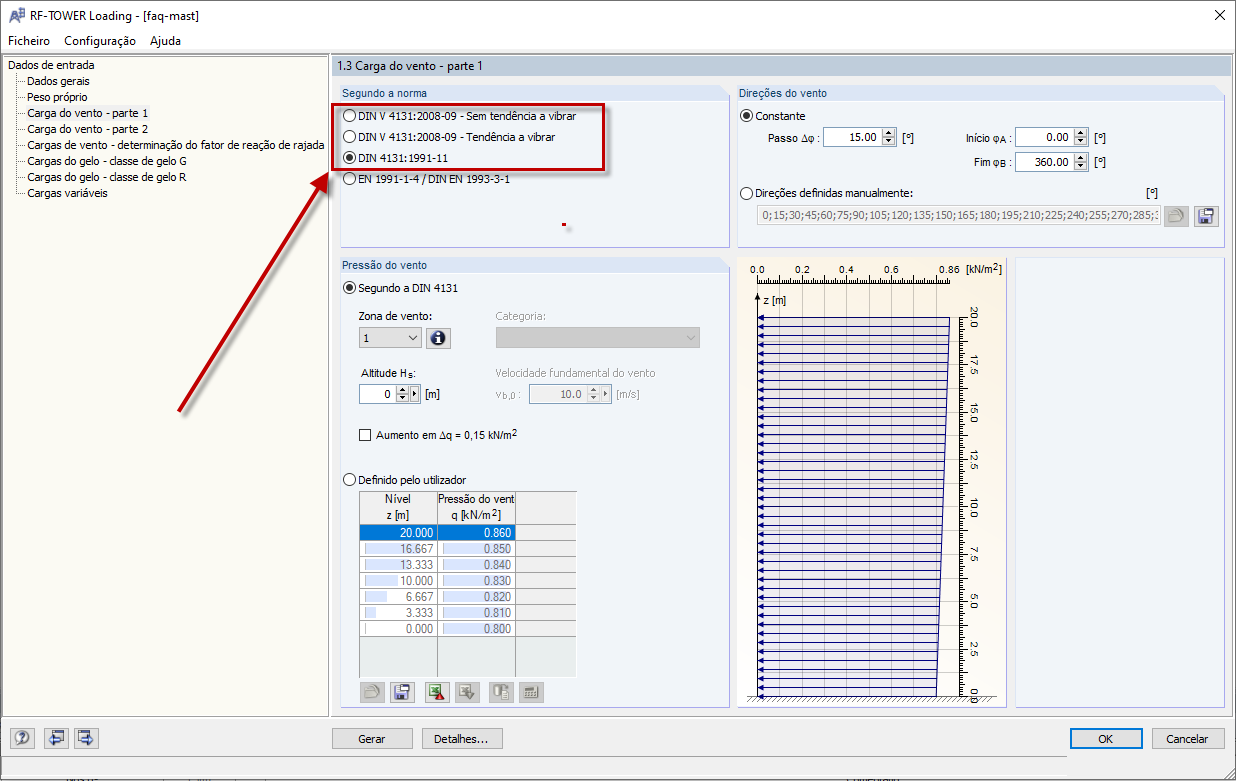1236x781 pixels.
Task: Open Altitude Hs side arrow menu
Action: pos(415,394)
